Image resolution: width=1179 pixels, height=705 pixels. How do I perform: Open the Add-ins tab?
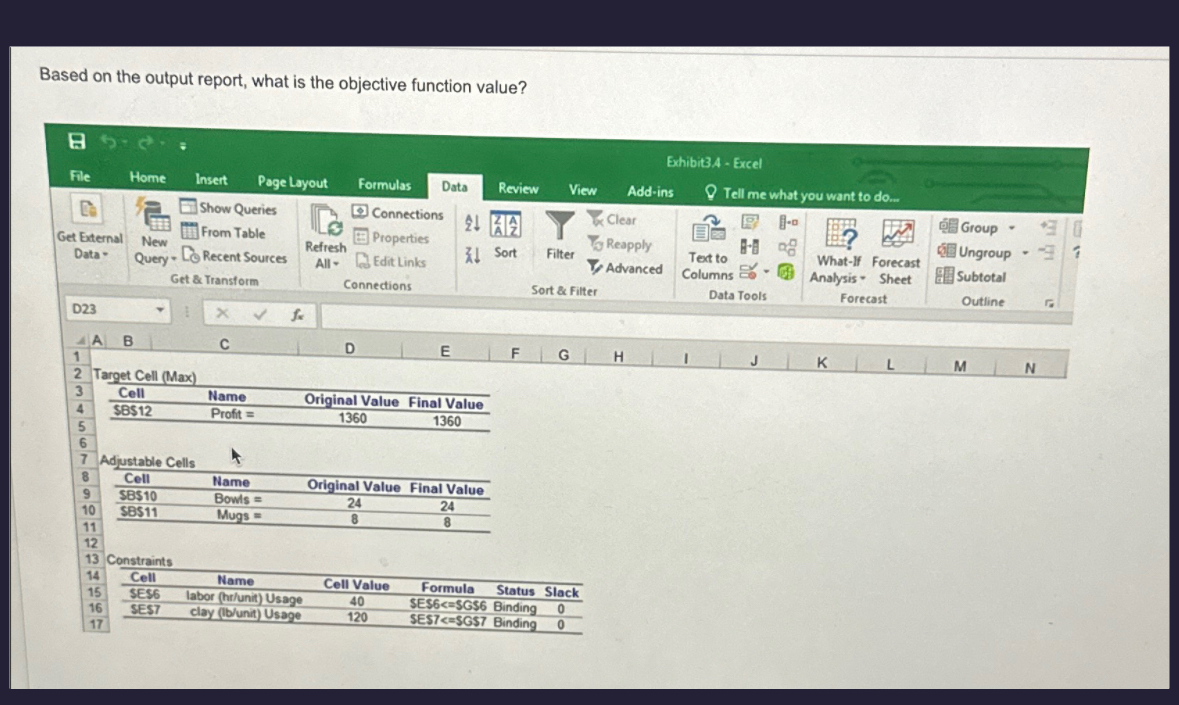[x=650, y=192]
